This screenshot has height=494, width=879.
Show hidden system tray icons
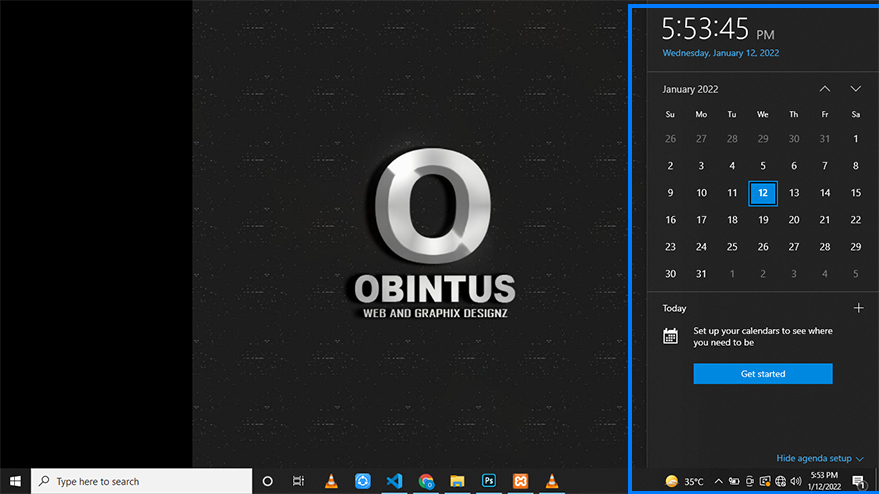point(718,481)
